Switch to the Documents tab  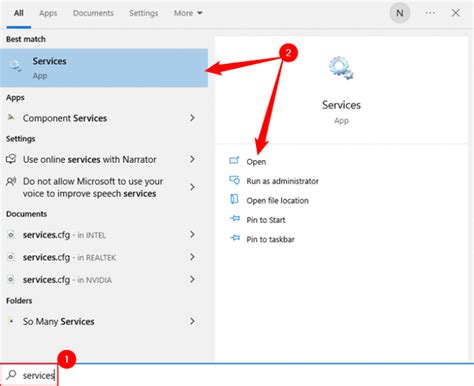pos(93,13)
